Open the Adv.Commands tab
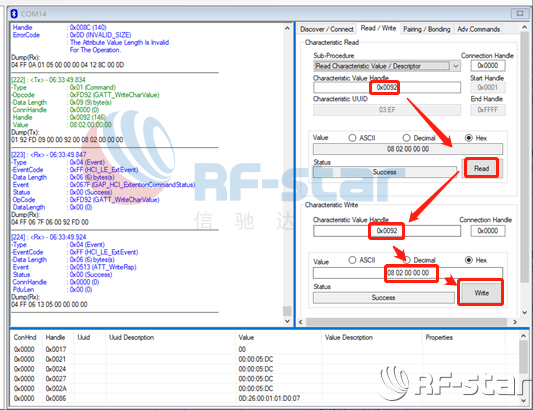533x410 pixels. click(478, 29)
